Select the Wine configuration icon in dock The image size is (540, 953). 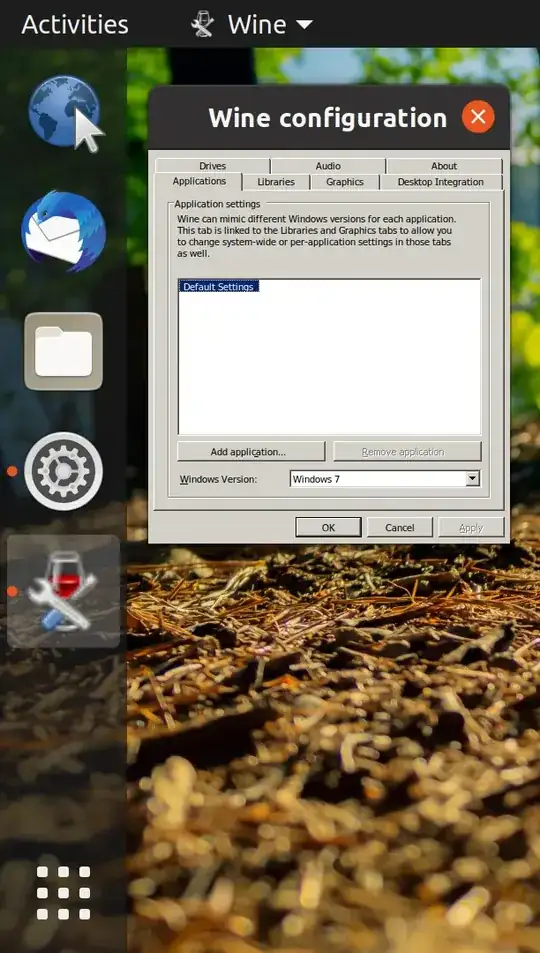[x=63, y=591]
